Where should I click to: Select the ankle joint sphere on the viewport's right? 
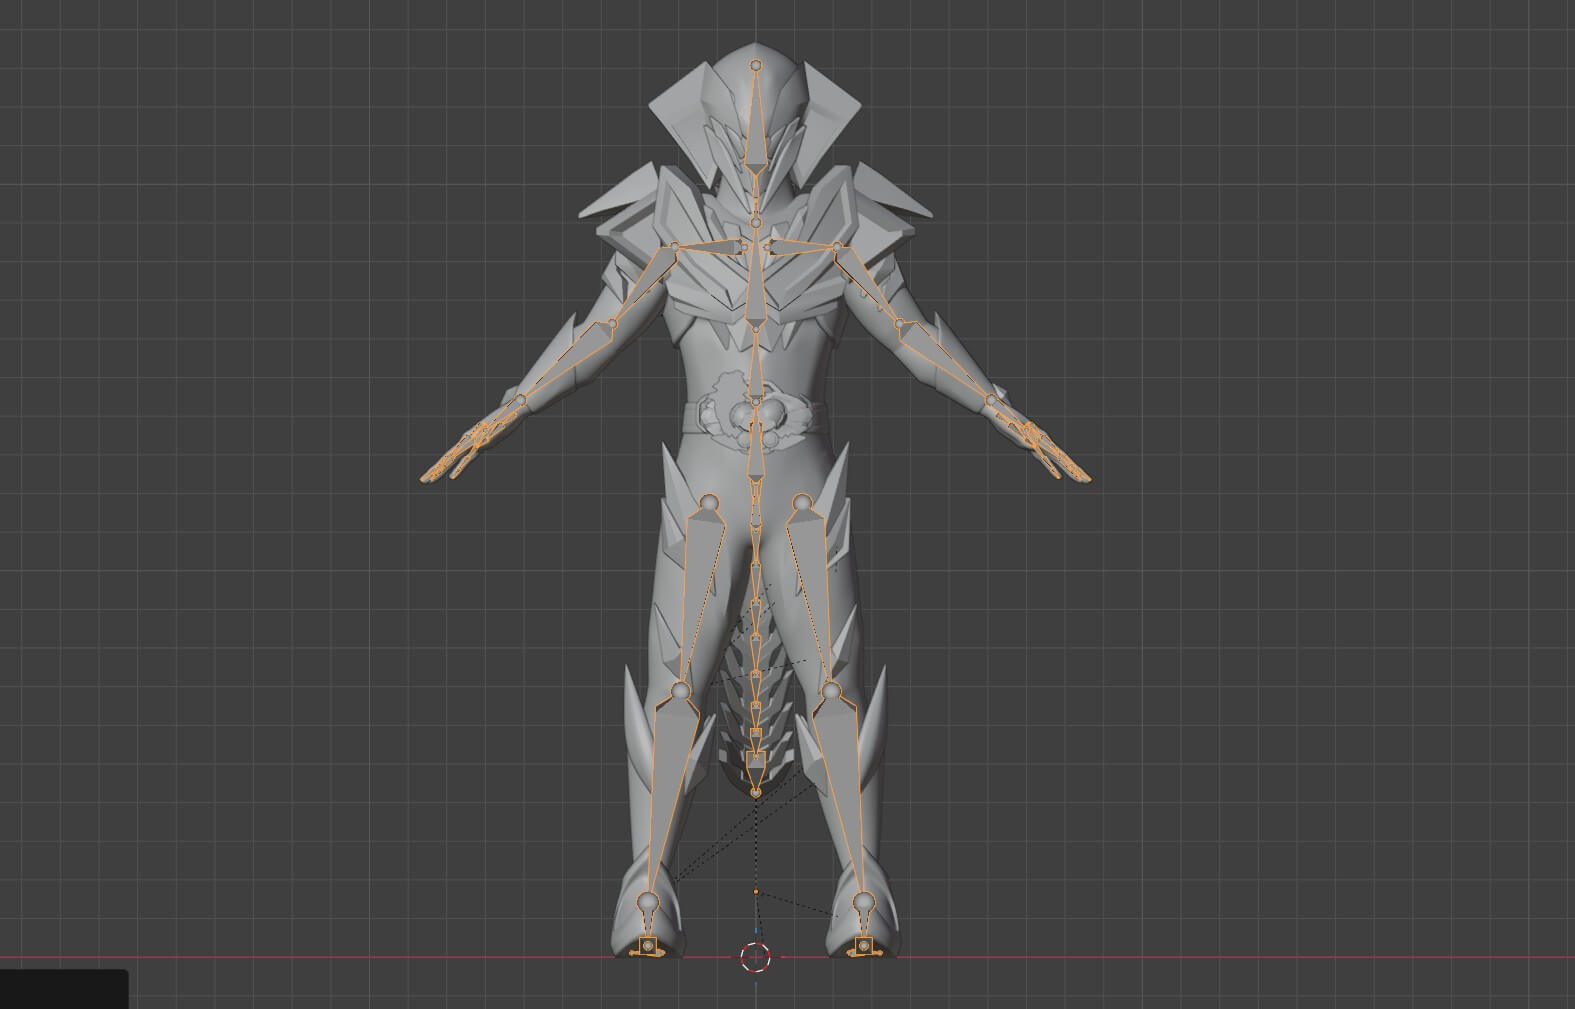click(x=862, y=903)
